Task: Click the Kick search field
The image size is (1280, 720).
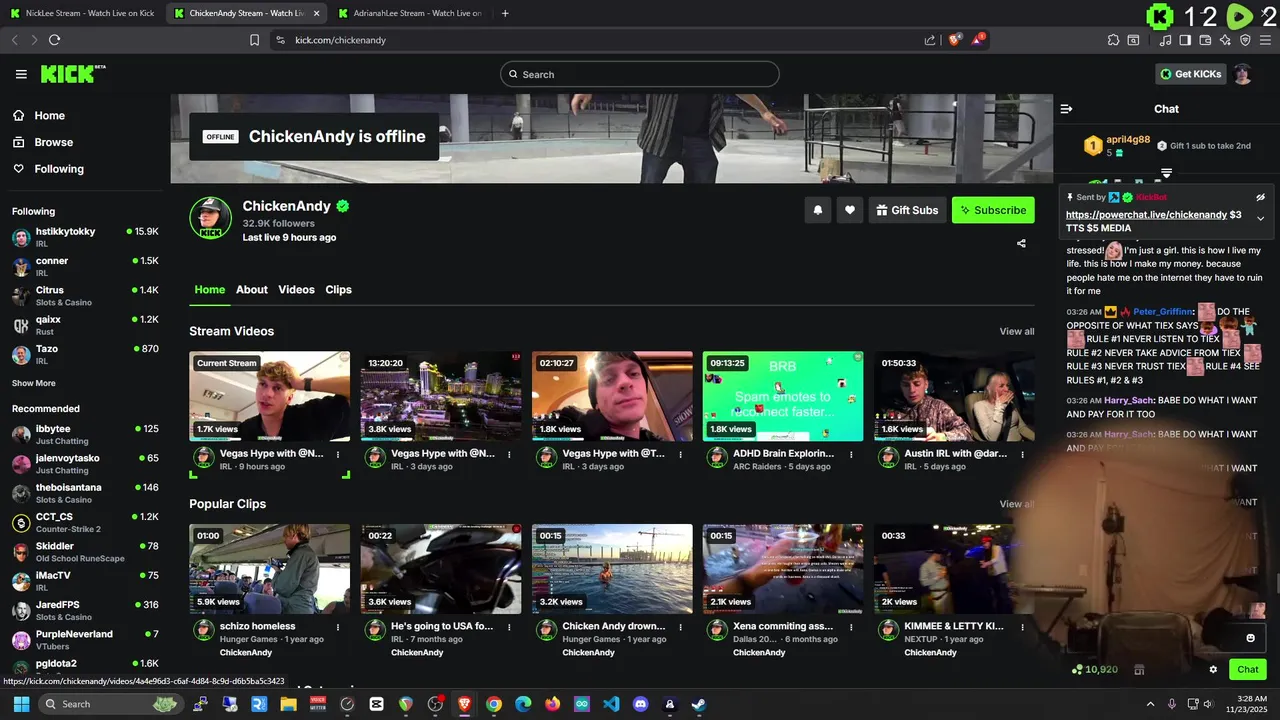Action: click(x=640, y=74)
